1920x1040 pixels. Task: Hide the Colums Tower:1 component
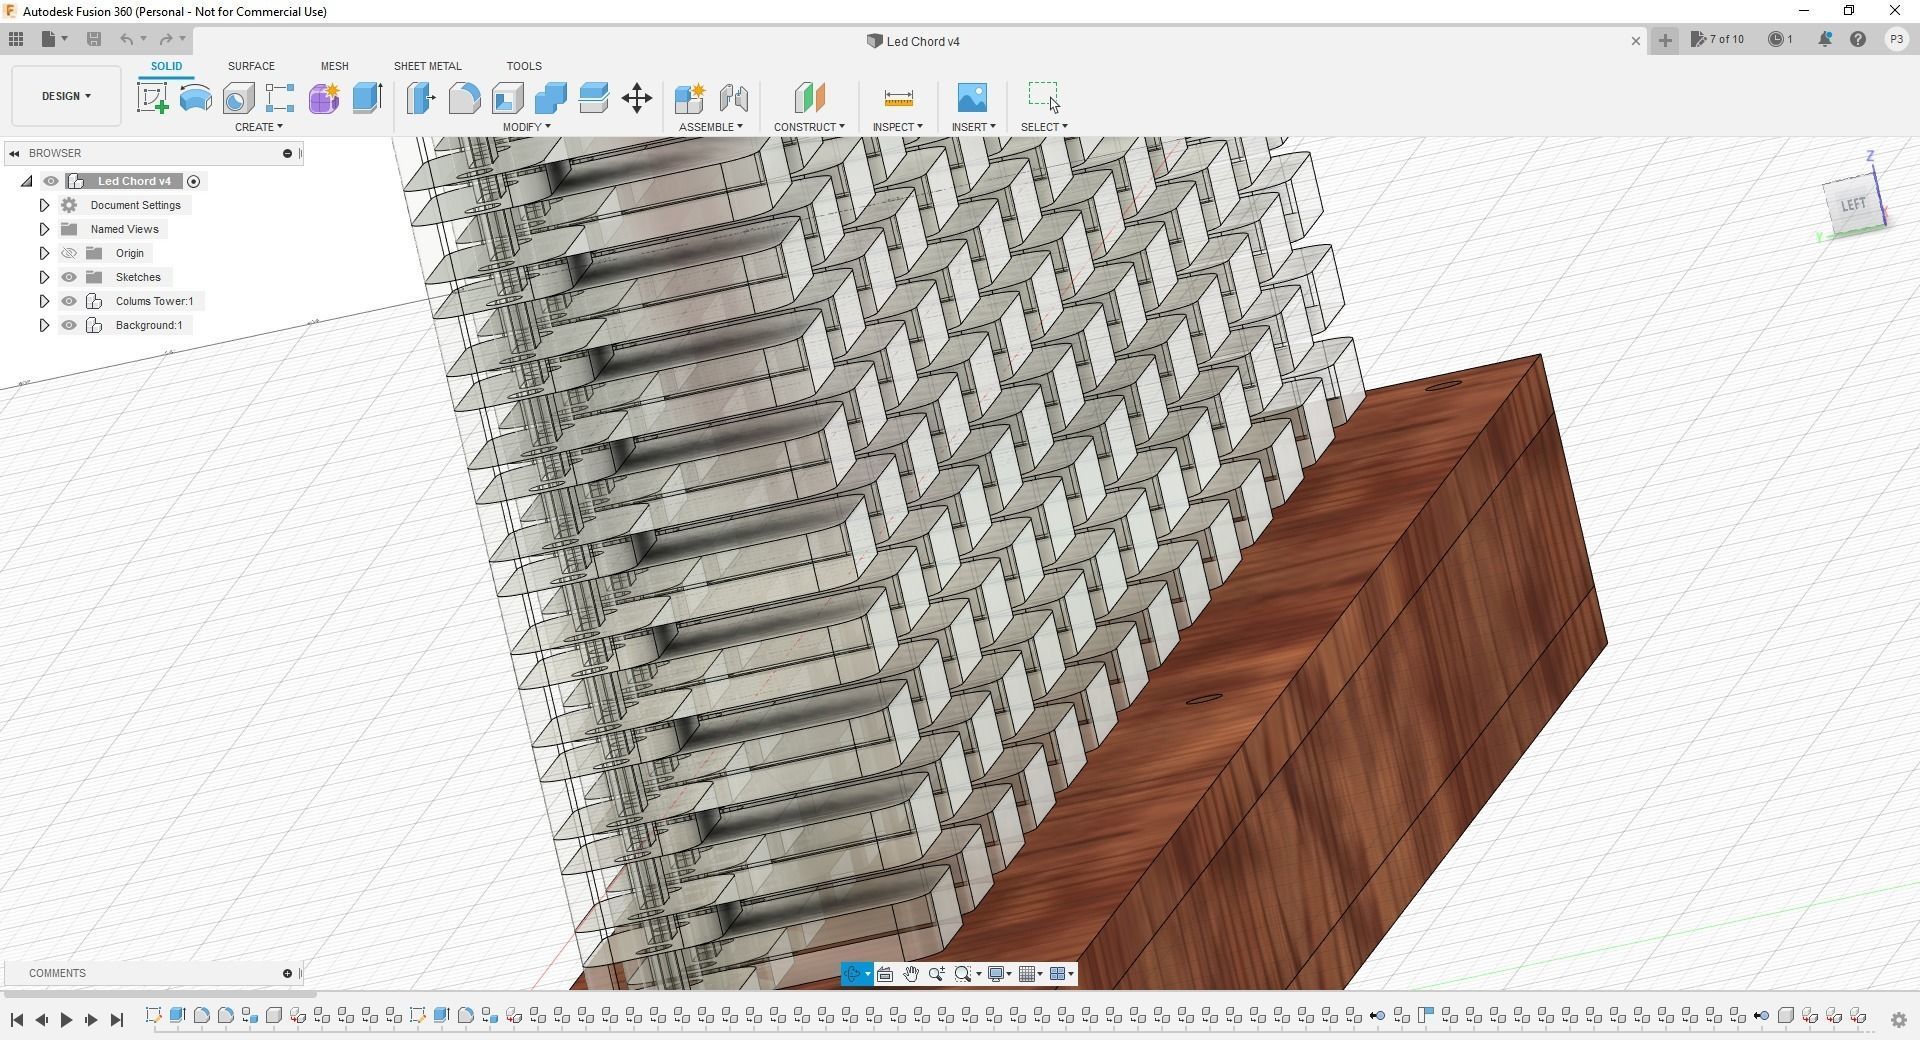[68, 301]
